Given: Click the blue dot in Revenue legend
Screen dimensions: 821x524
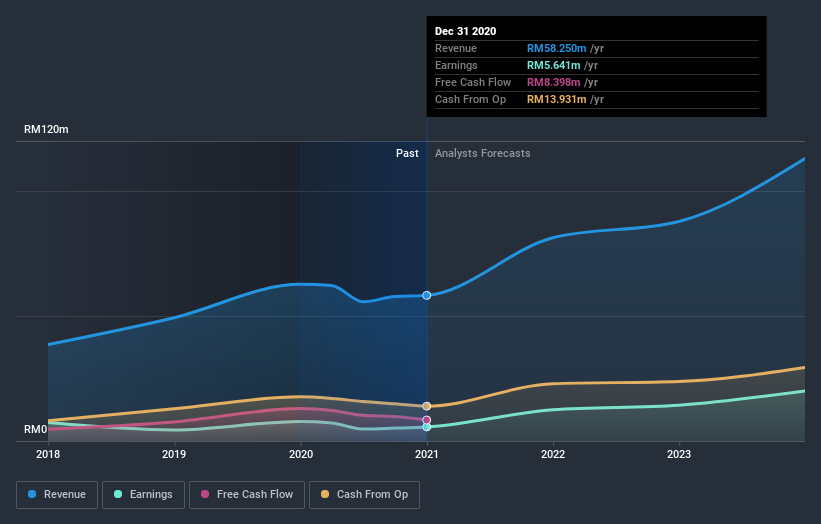Looking at the screenshot, I should 32,494.
